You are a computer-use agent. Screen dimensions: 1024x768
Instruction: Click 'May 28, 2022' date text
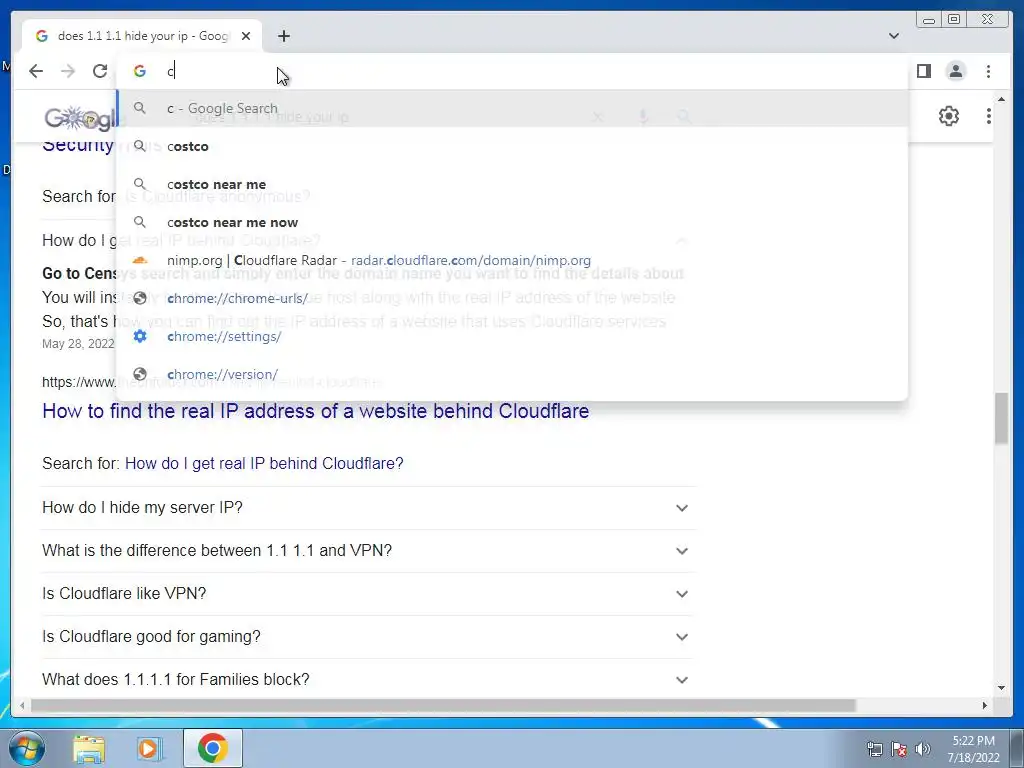78,344
